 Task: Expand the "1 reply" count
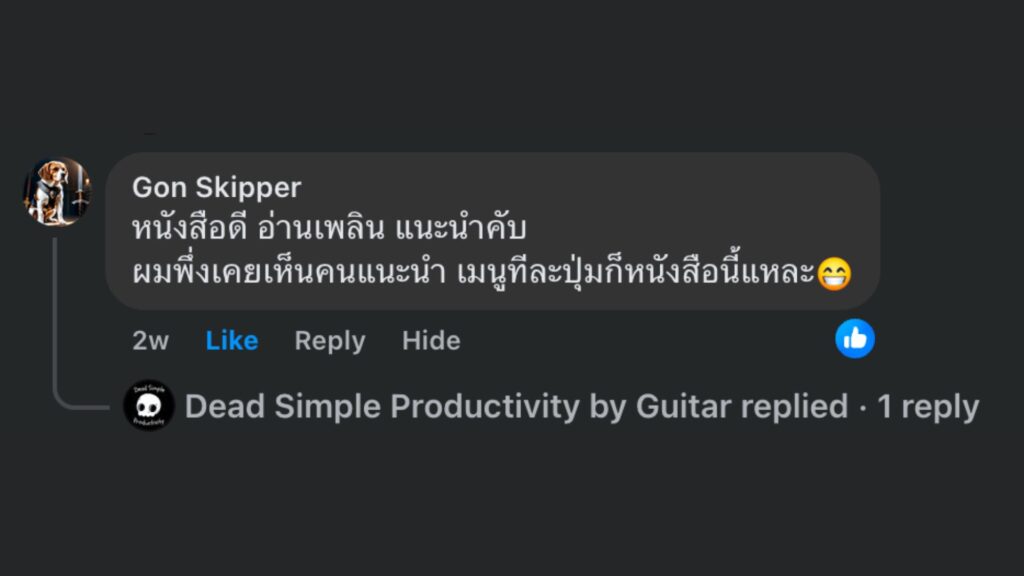tap(928, 407)
